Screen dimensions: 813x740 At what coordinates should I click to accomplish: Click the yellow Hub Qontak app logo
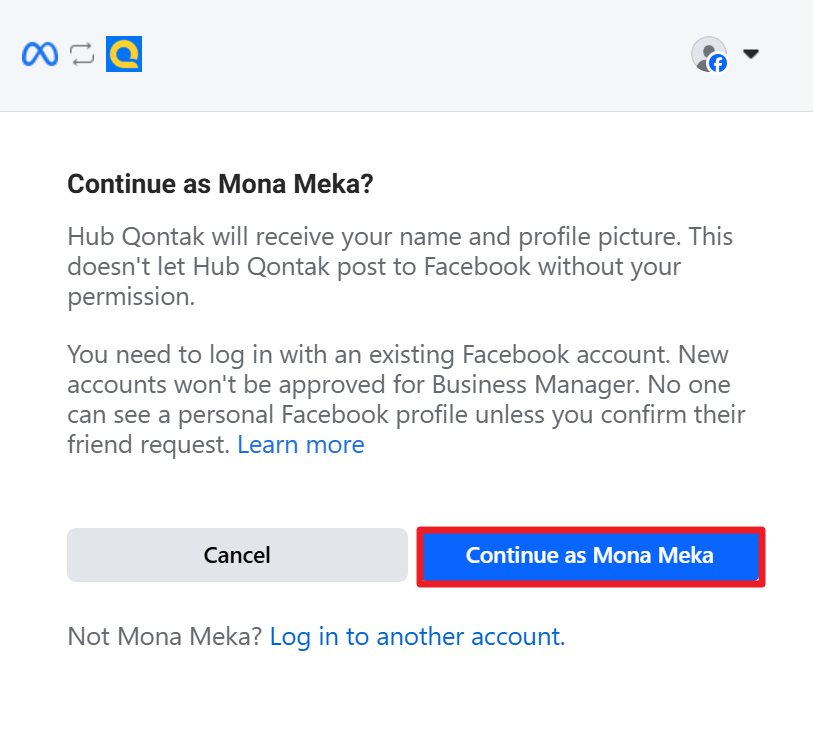pyautogui.click(x=124, y=54)
